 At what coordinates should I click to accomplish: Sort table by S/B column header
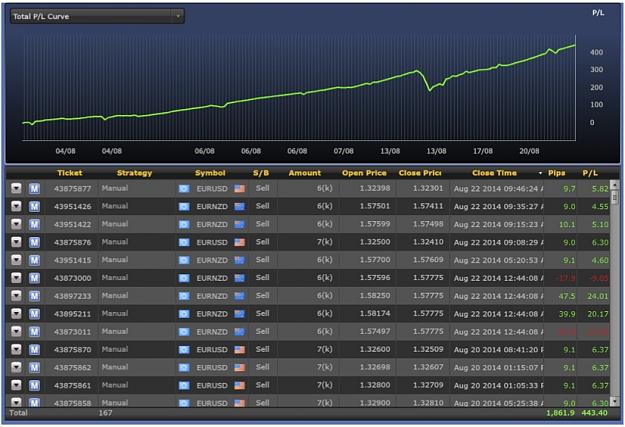coord(261,173)
